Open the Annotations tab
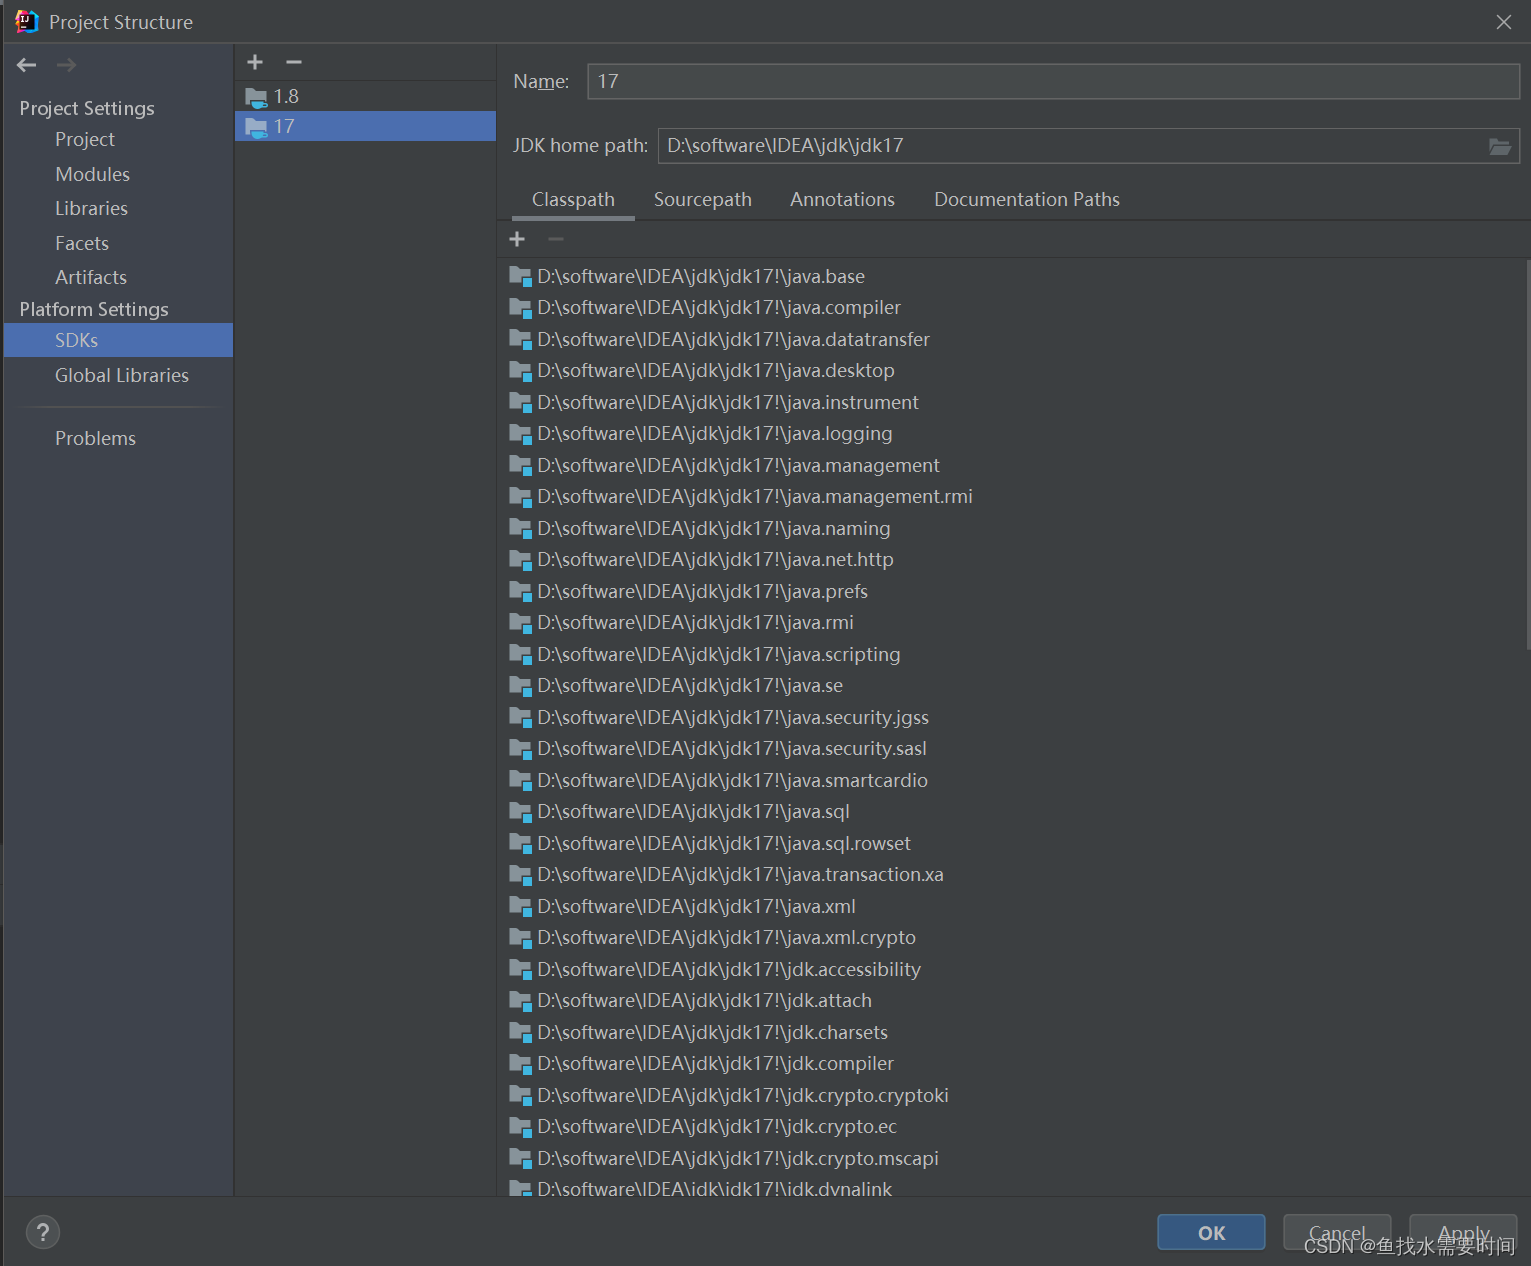Image resolution: width=1531 pixels, height=1266 pixels. tap(842, 199)
